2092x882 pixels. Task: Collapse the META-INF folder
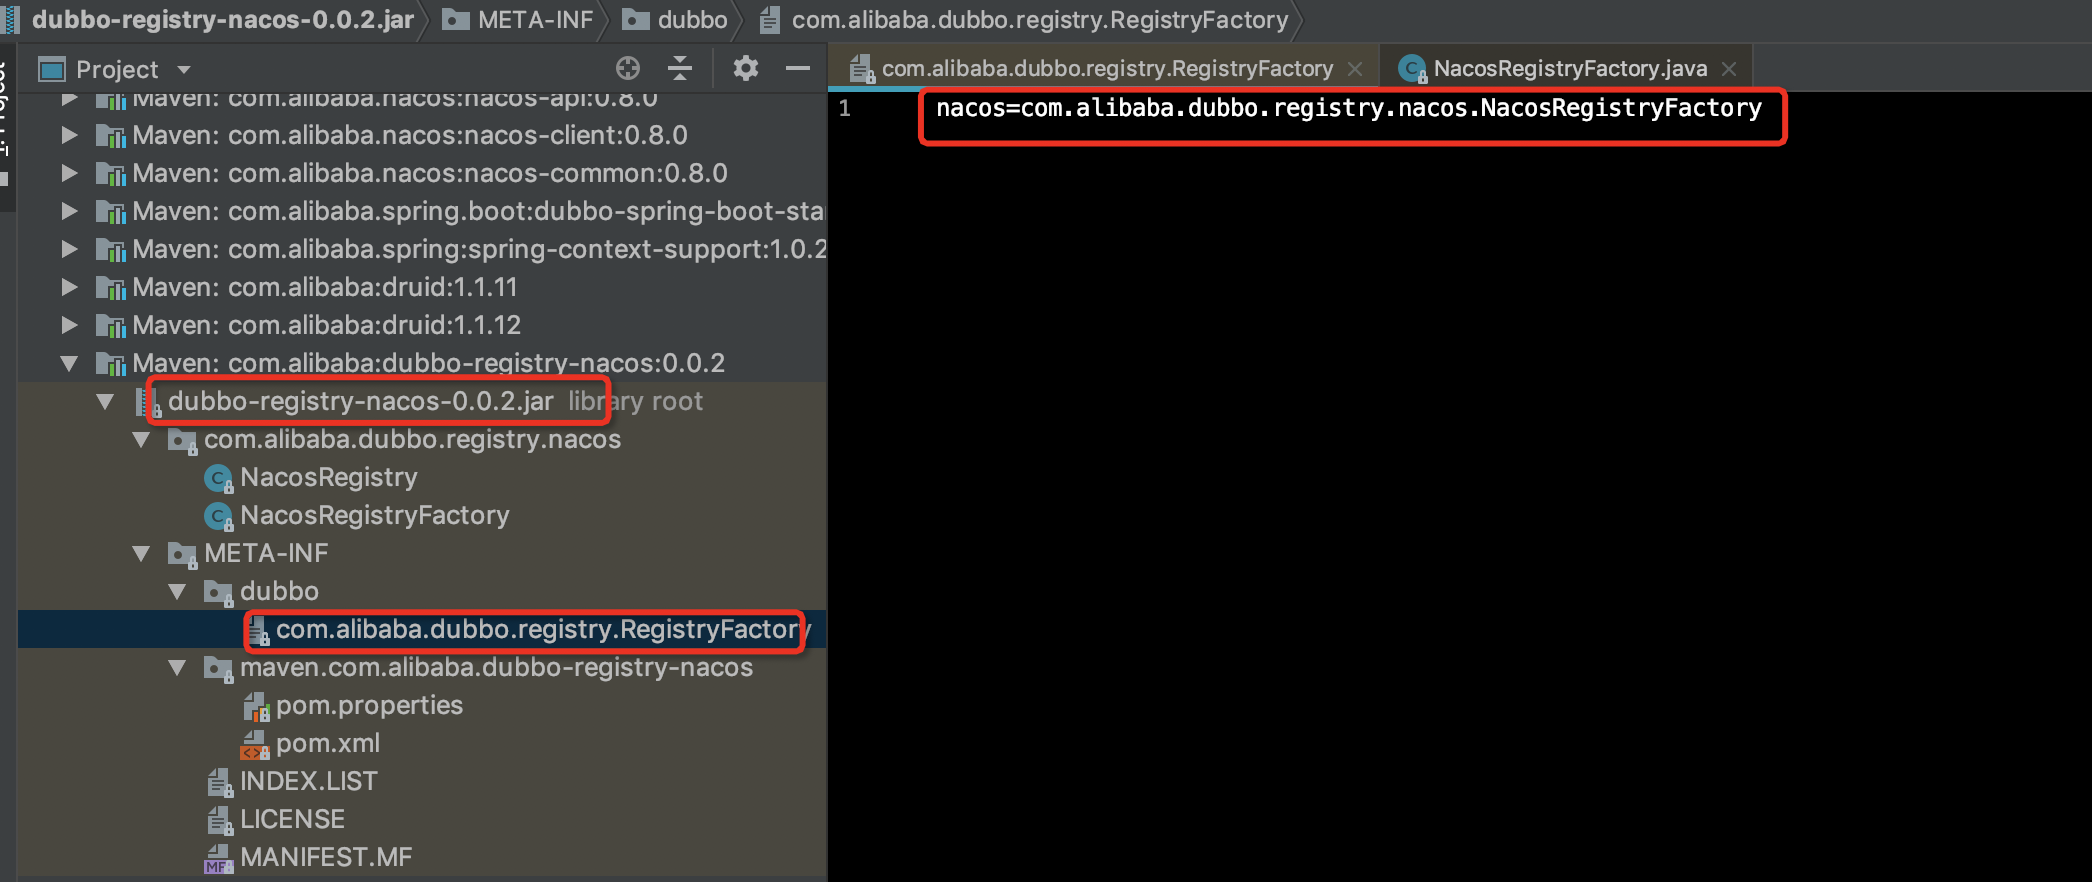[141, 553]
